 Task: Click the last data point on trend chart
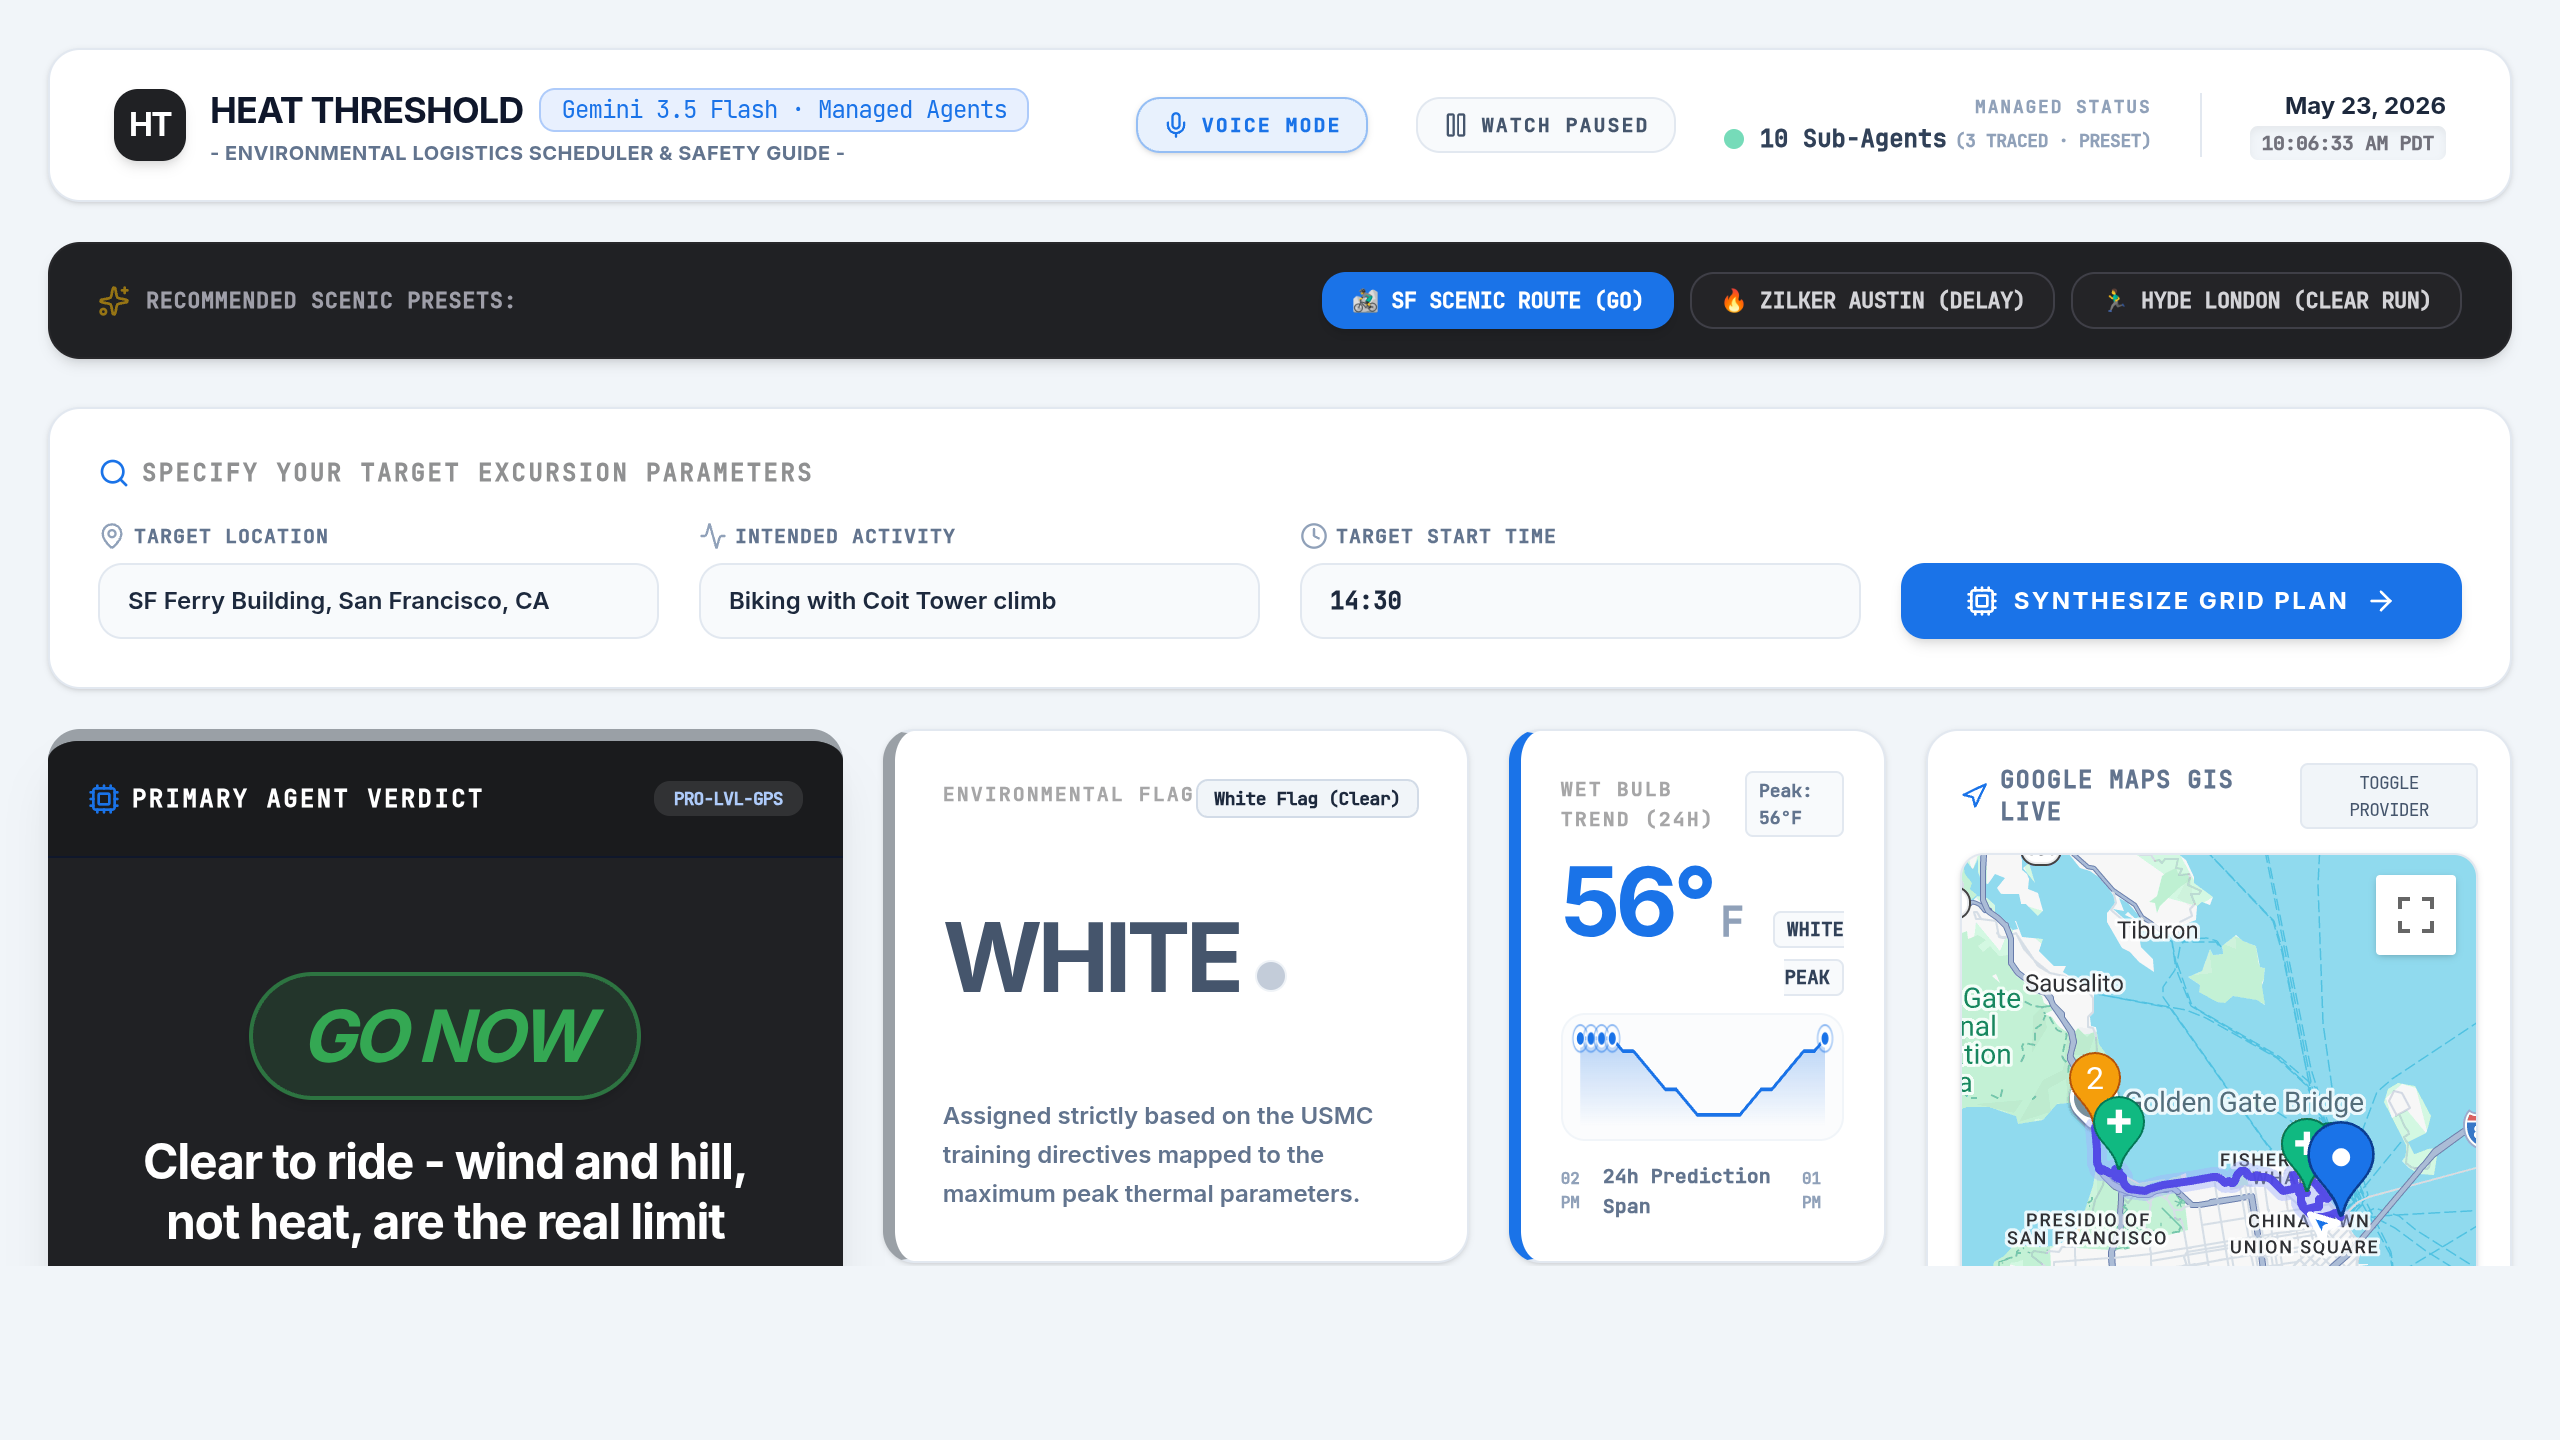[1825, 1039]
